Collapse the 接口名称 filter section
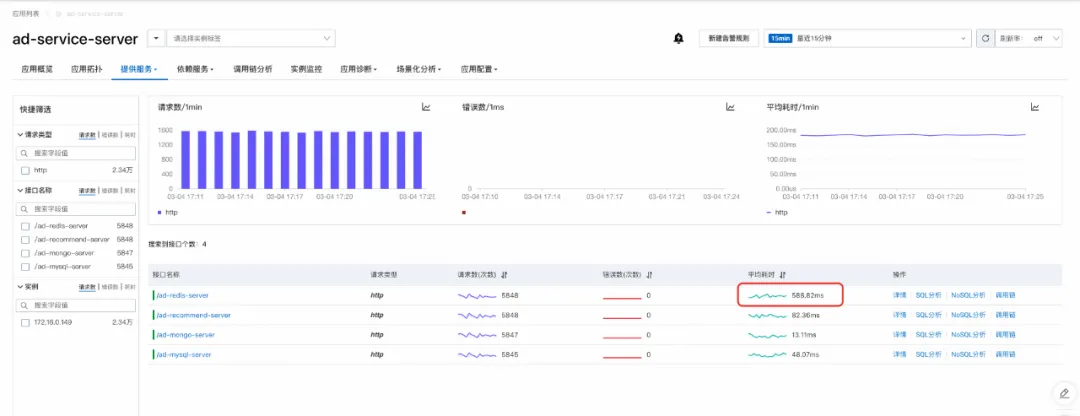The image size is (1080, 416). pyautogui.click(x=20, y=190)
